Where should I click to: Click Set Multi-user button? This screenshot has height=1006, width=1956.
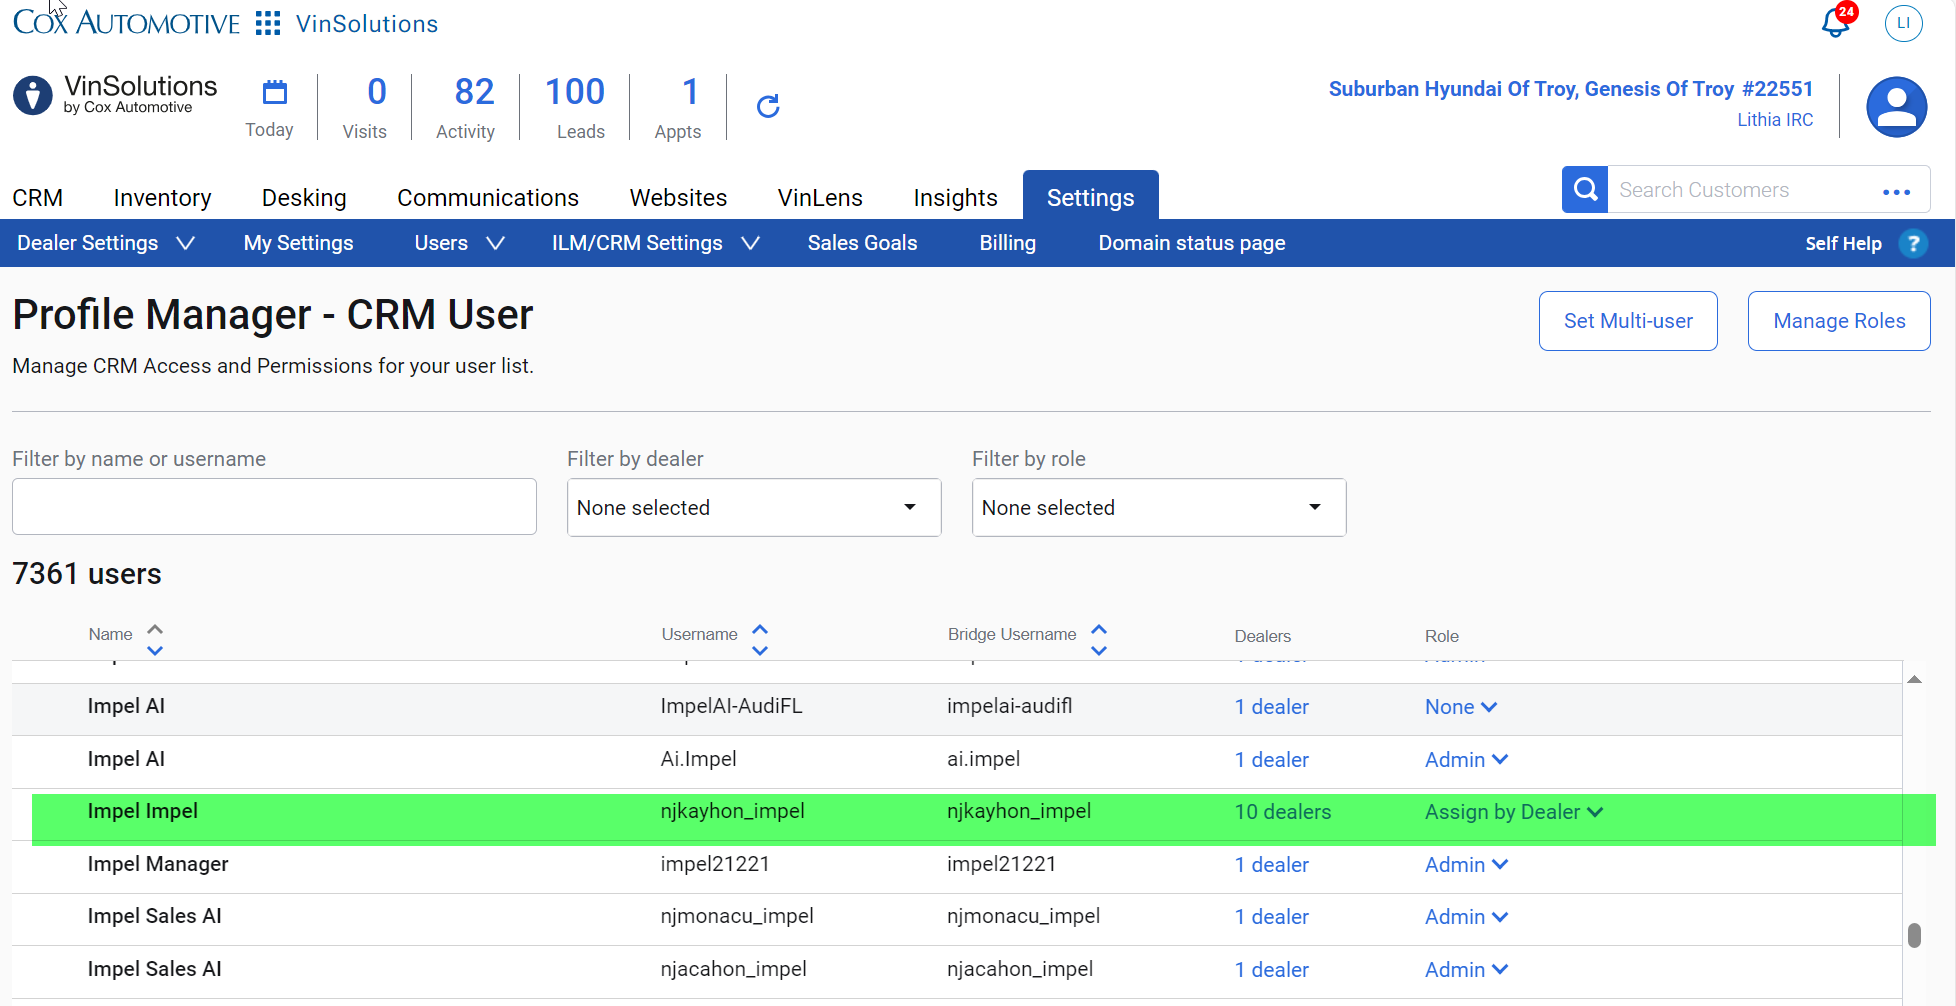pyautogui.click(x=1628, y=321)
